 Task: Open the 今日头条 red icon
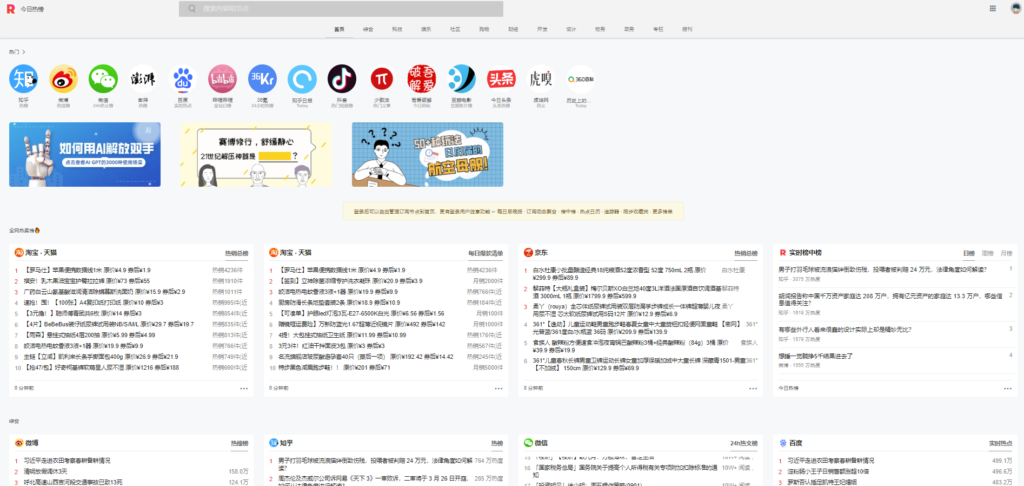click(502, 79)
